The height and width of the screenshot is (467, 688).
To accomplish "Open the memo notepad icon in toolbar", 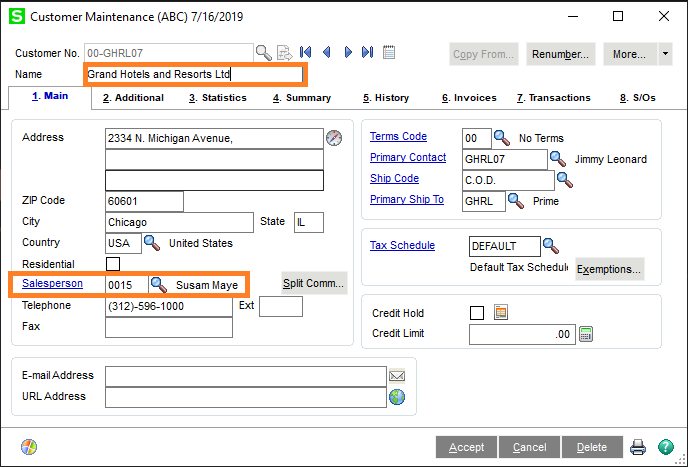I will pyautogui.click(x=389, y=52).
